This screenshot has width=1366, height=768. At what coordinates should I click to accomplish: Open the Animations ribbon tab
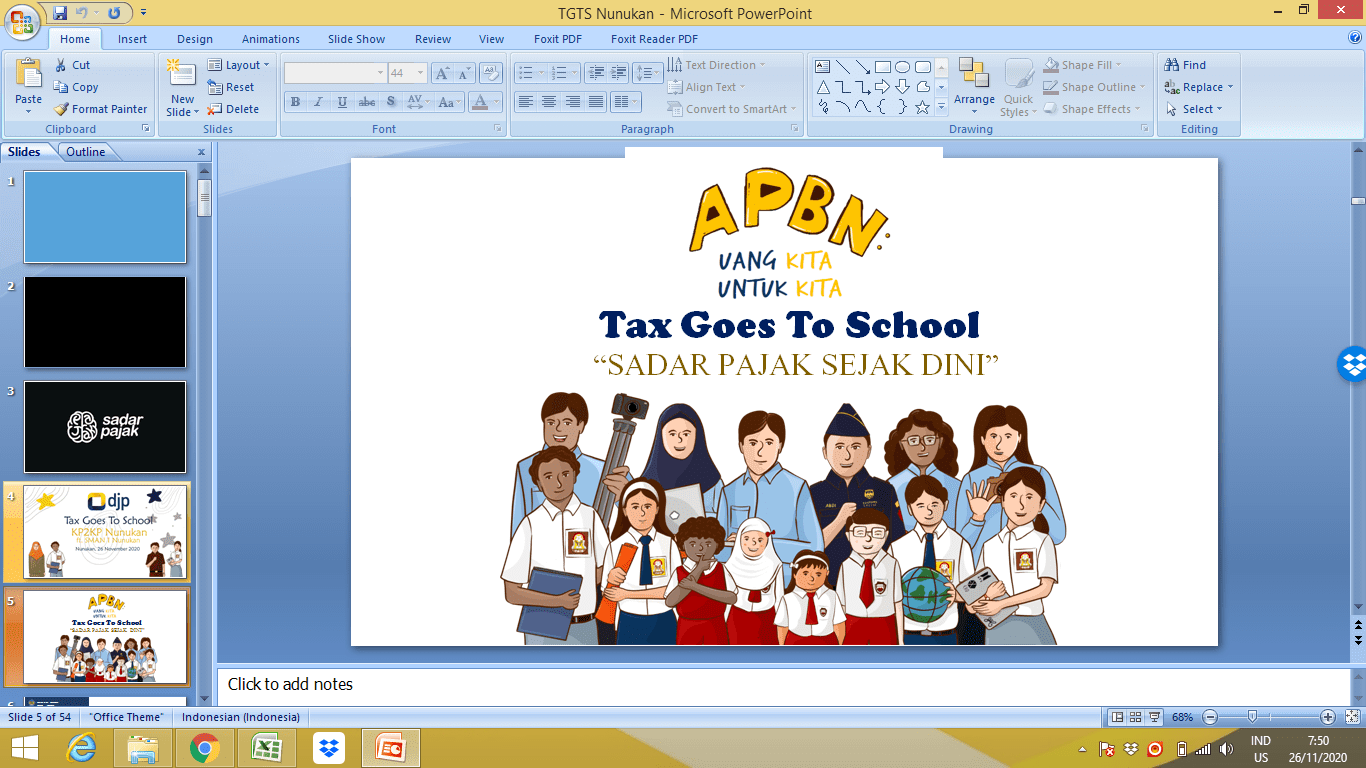(270, 39)
